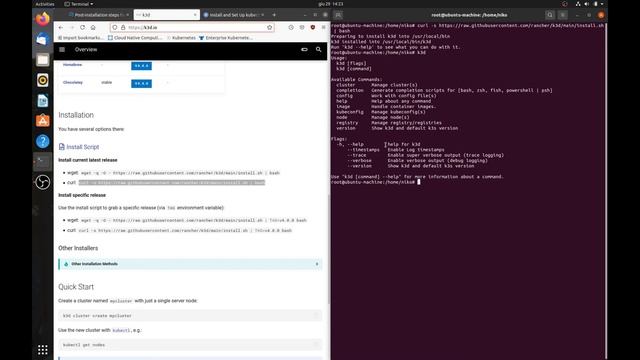
Task: Launch Thunderbird mail from the dock
Action: 42,39
